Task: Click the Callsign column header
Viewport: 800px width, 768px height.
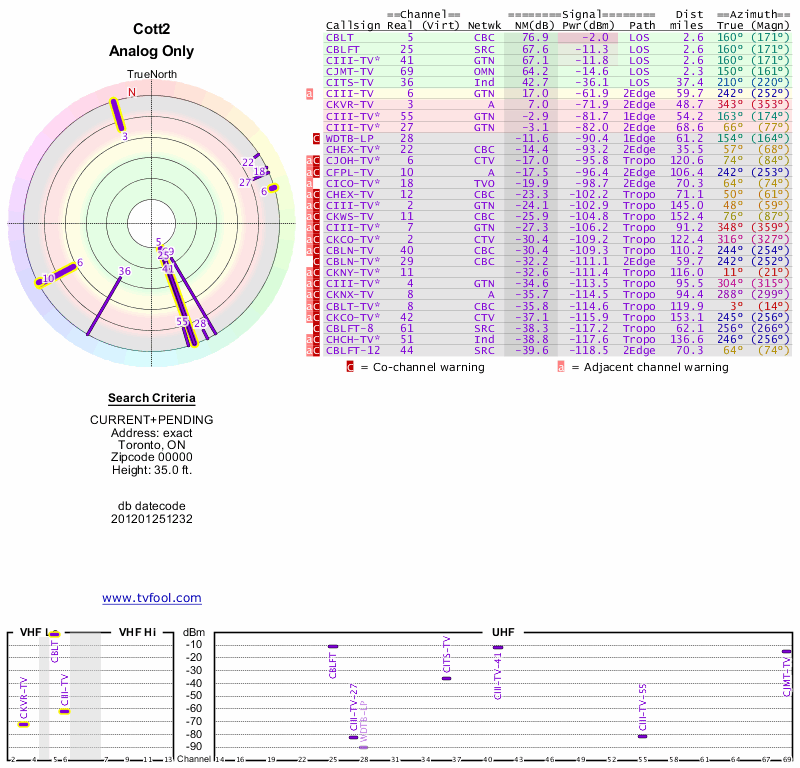Action: tap(354, 25)
